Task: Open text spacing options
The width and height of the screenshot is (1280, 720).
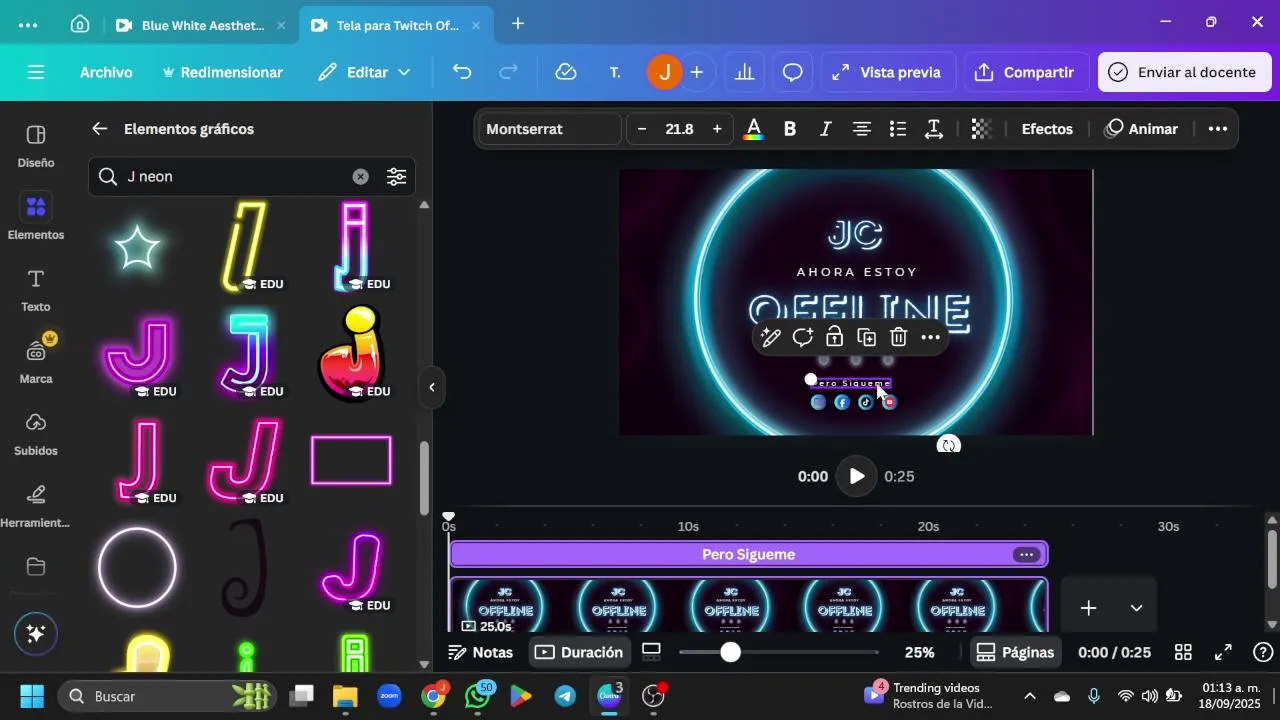Action: [x=934, y=129]
